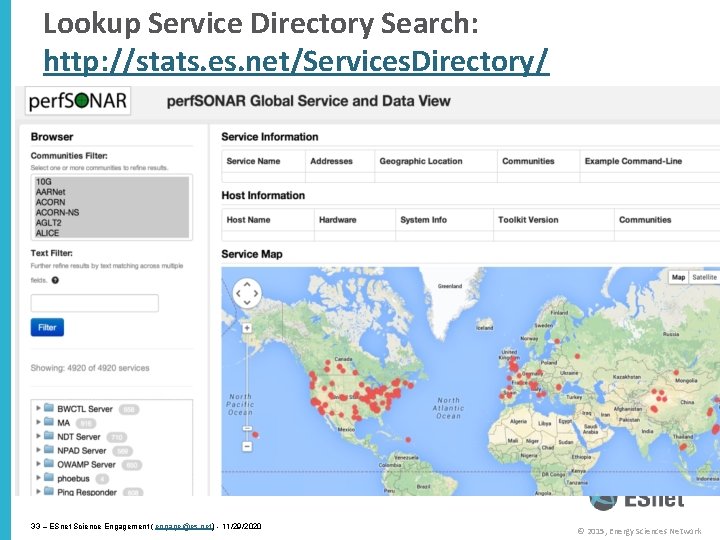Click the Hardware column header
720x540 pixels.
click(338, 219)
